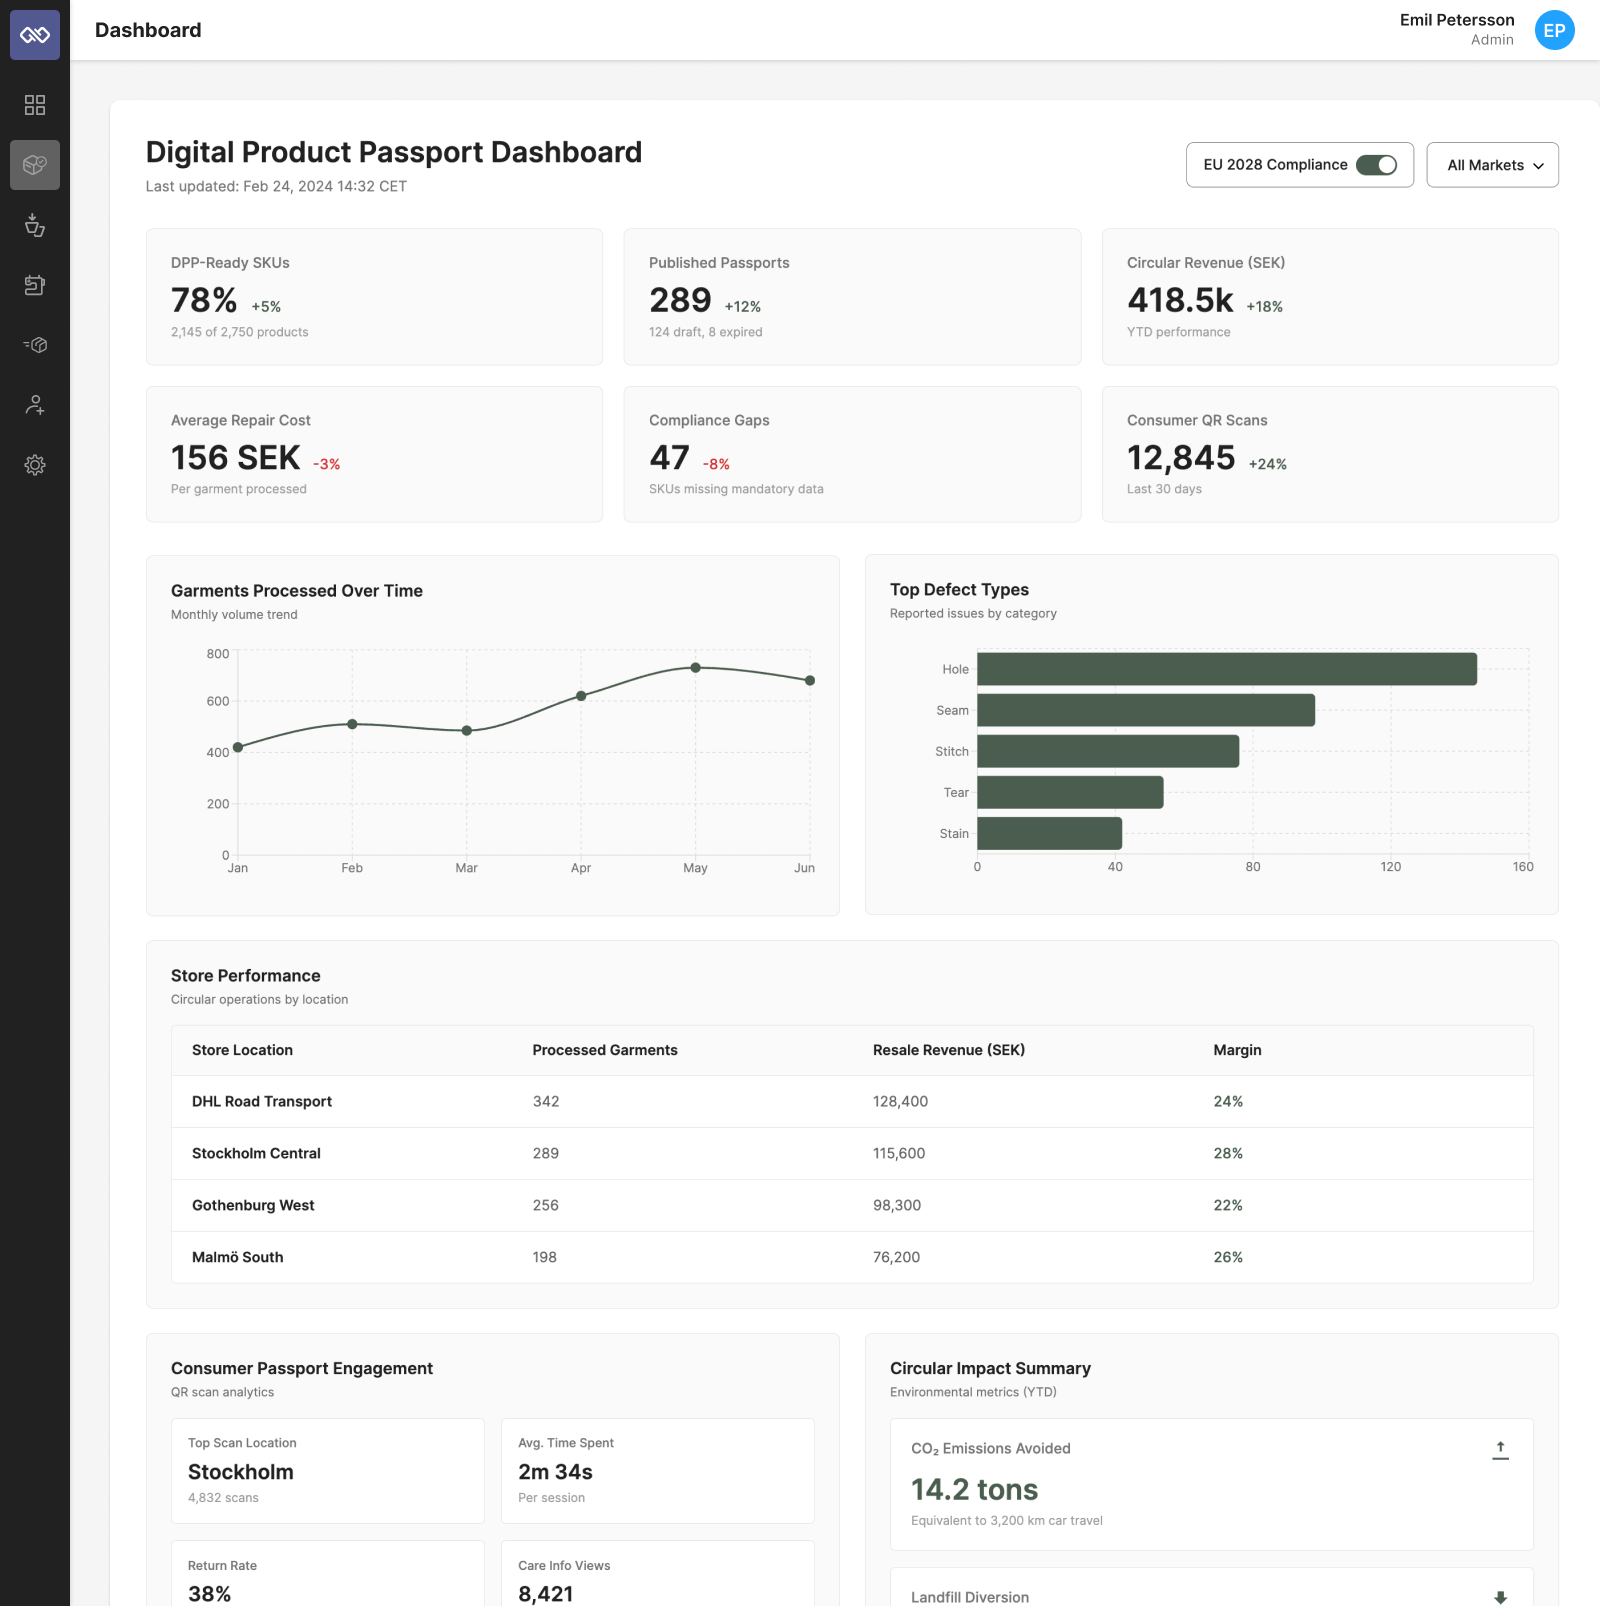Select the Stockholm Central row

[852, 1153]
